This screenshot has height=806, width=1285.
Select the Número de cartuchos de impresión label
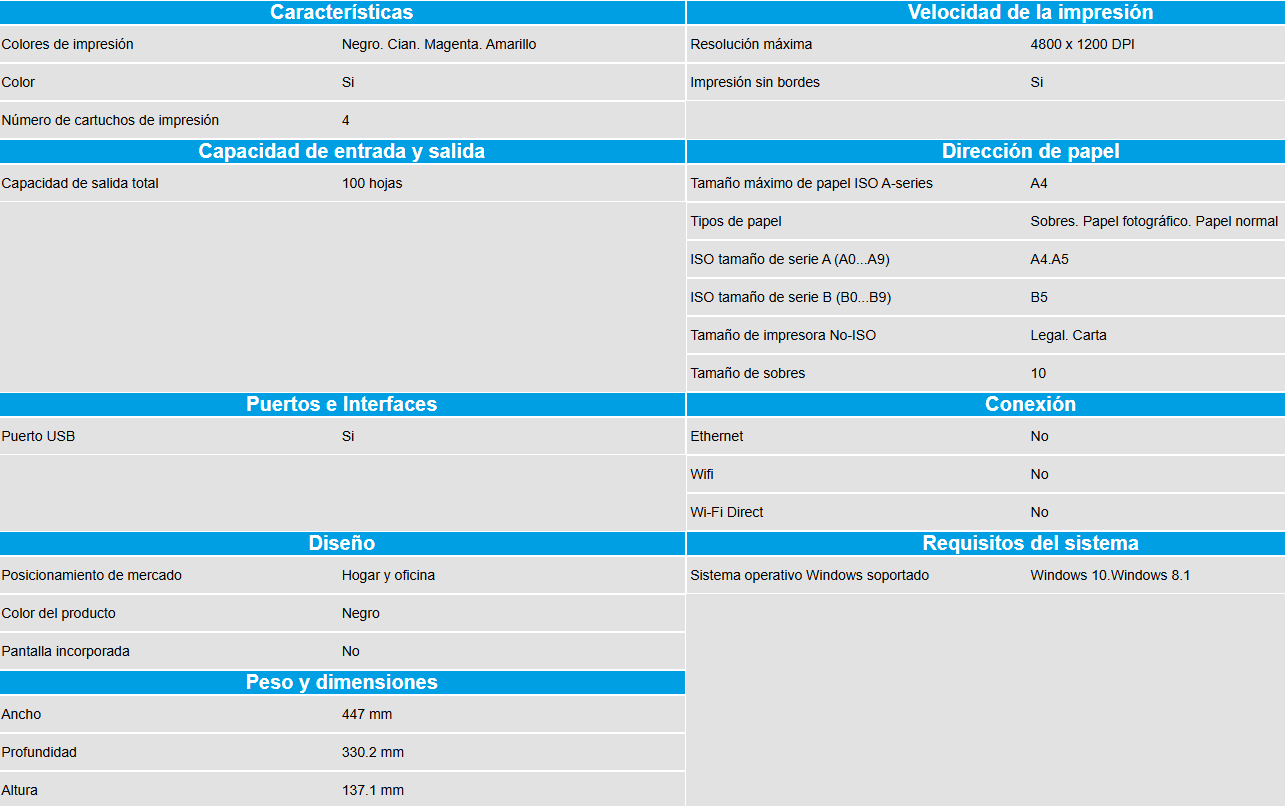(x=110, y=120)
